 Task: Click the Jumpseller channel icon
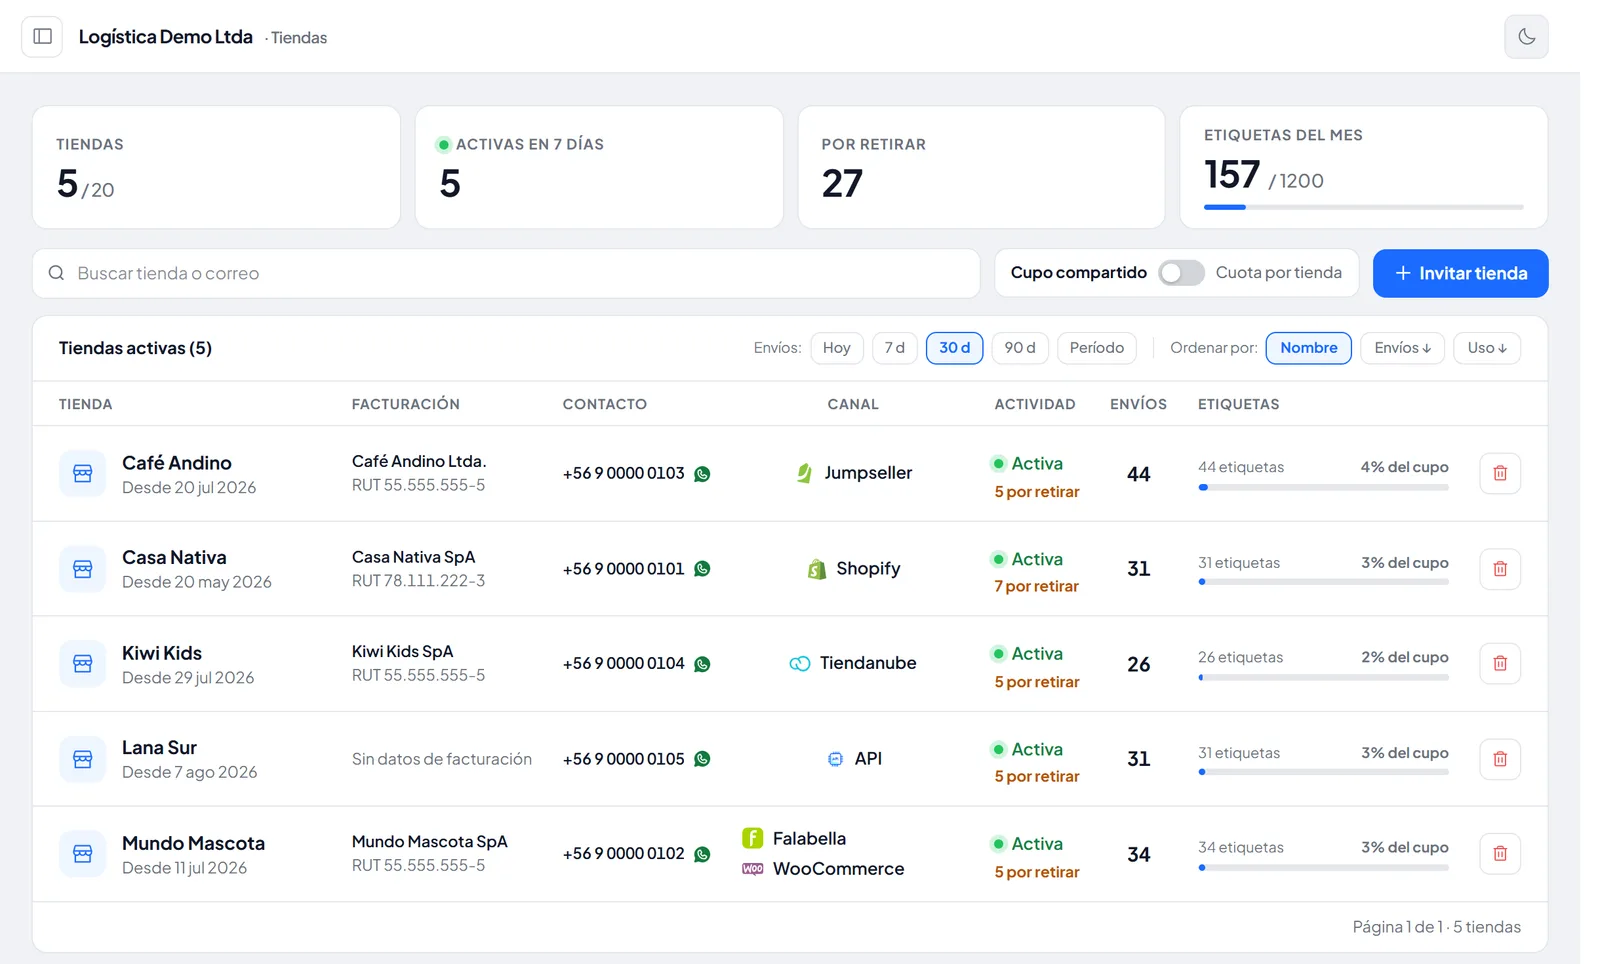click(804, 473)
